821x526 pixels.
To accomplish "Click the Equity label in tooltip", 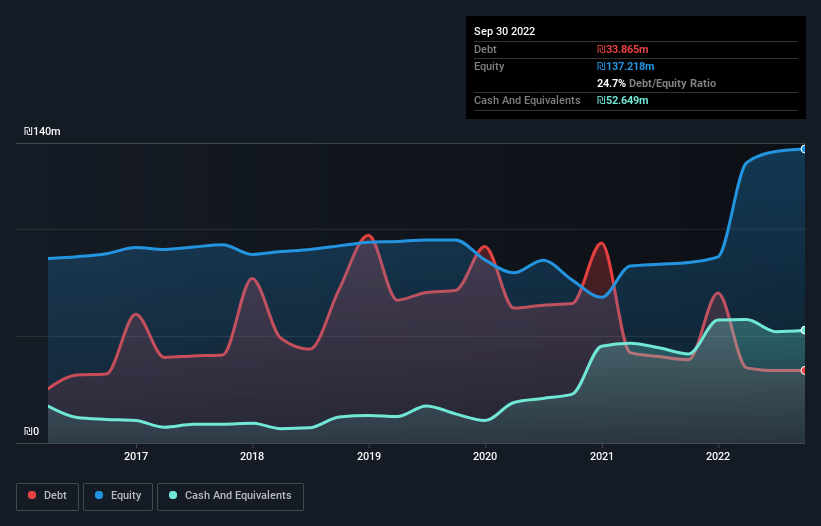I will (489, 66).
